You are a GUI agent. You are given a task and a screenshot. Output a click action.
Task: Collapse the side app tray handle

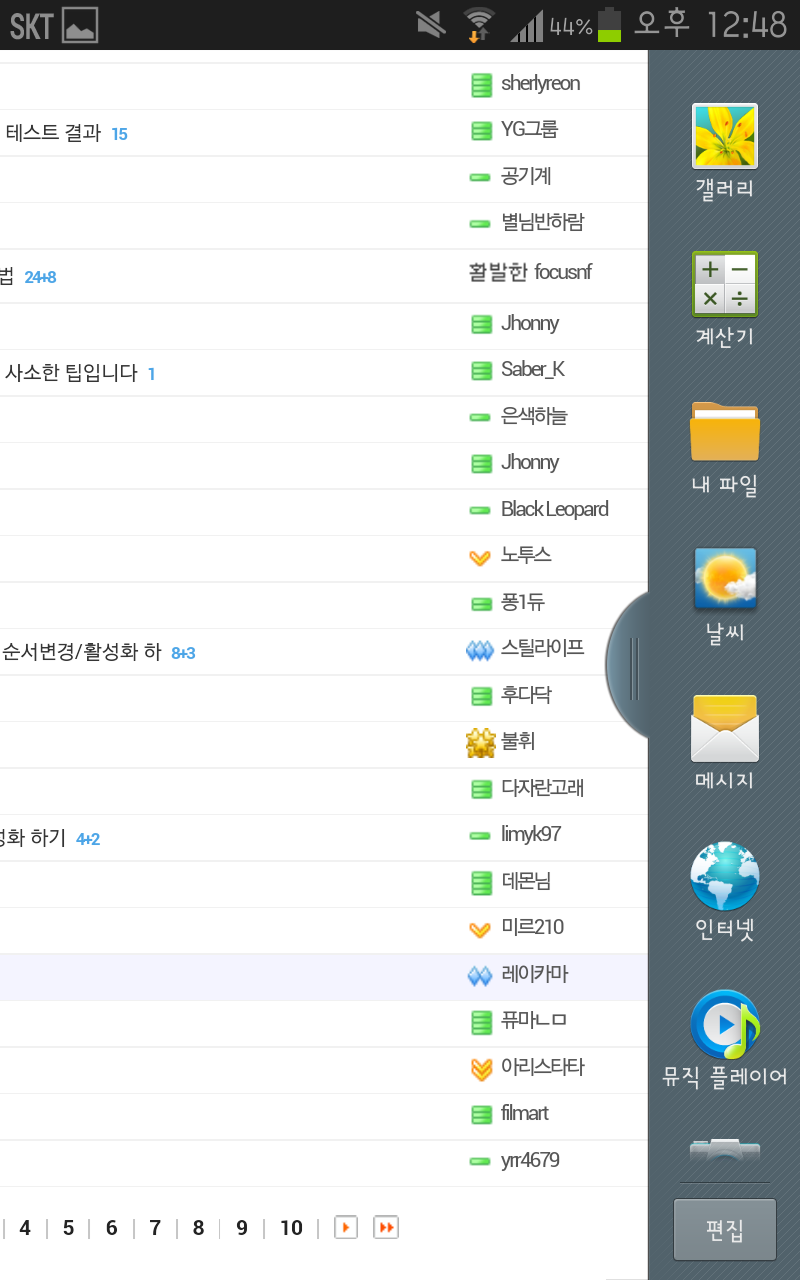click(632, 668)
